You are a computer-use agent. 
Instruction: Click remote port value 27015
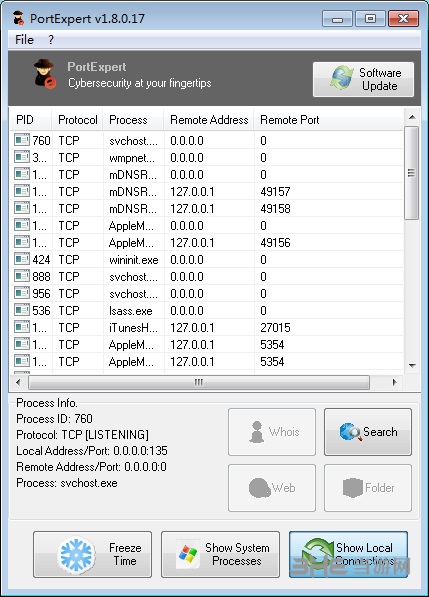coord(275,327)
